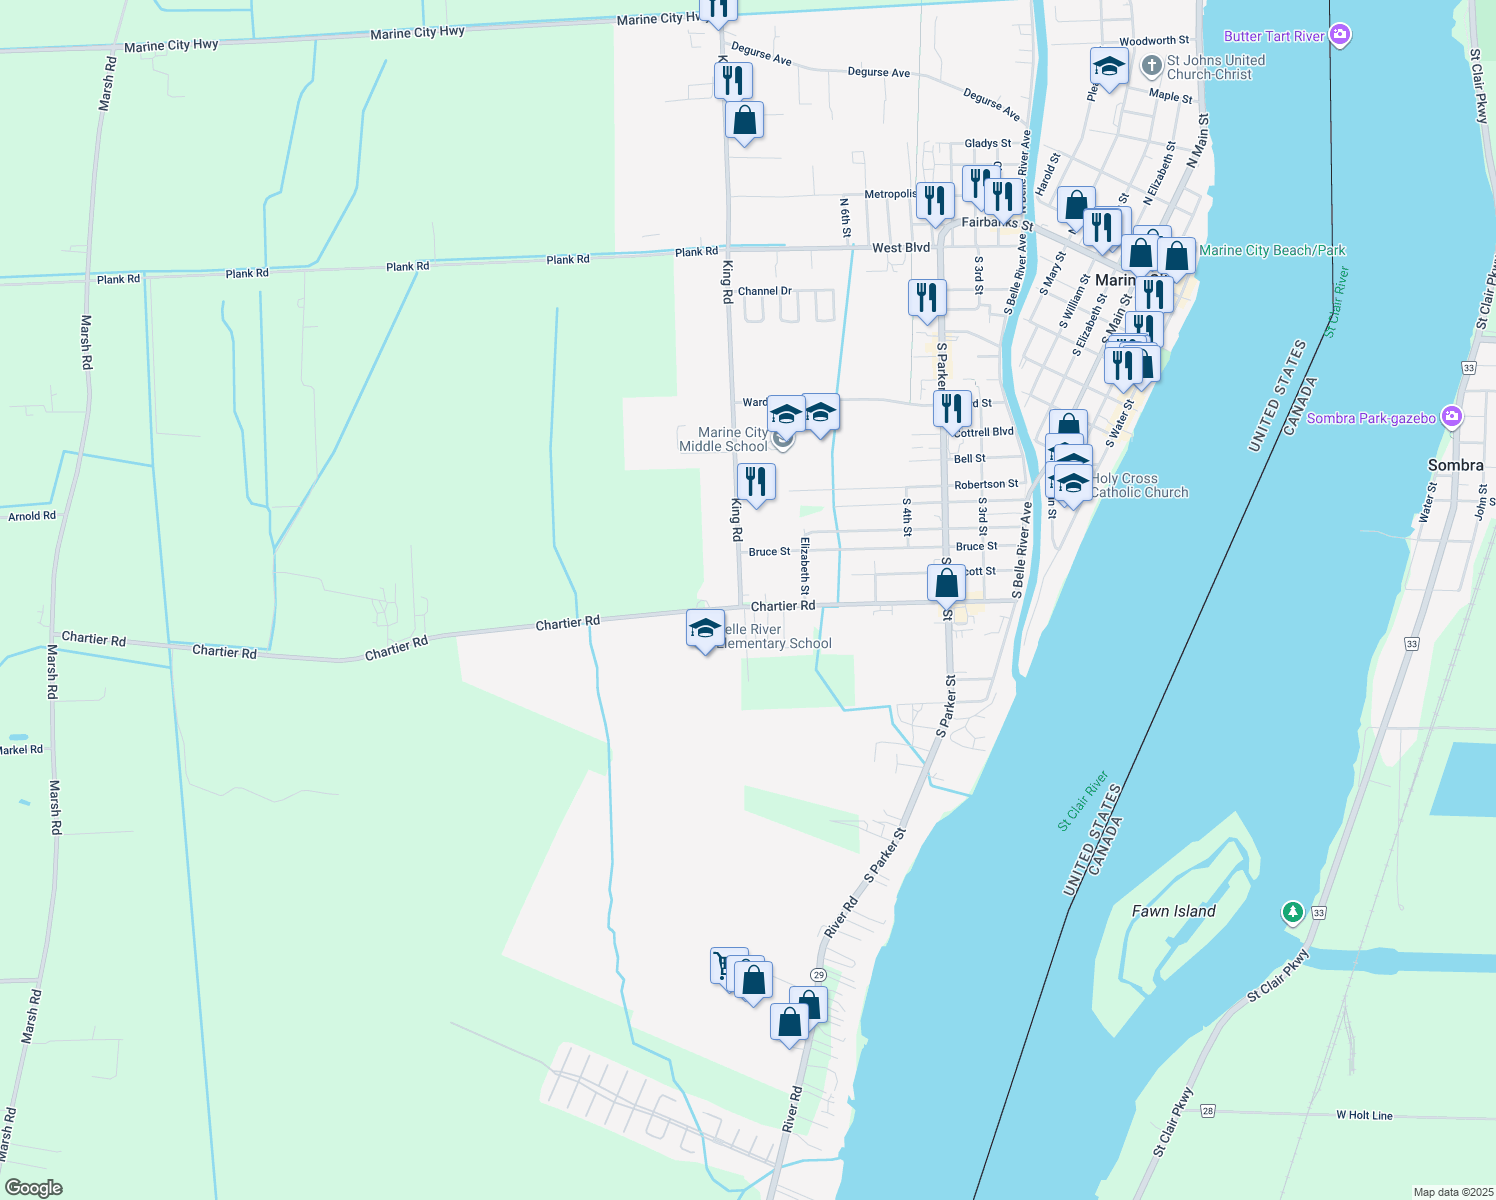Open the shopping bag marker below Degurse Ave

click(744, 121)
